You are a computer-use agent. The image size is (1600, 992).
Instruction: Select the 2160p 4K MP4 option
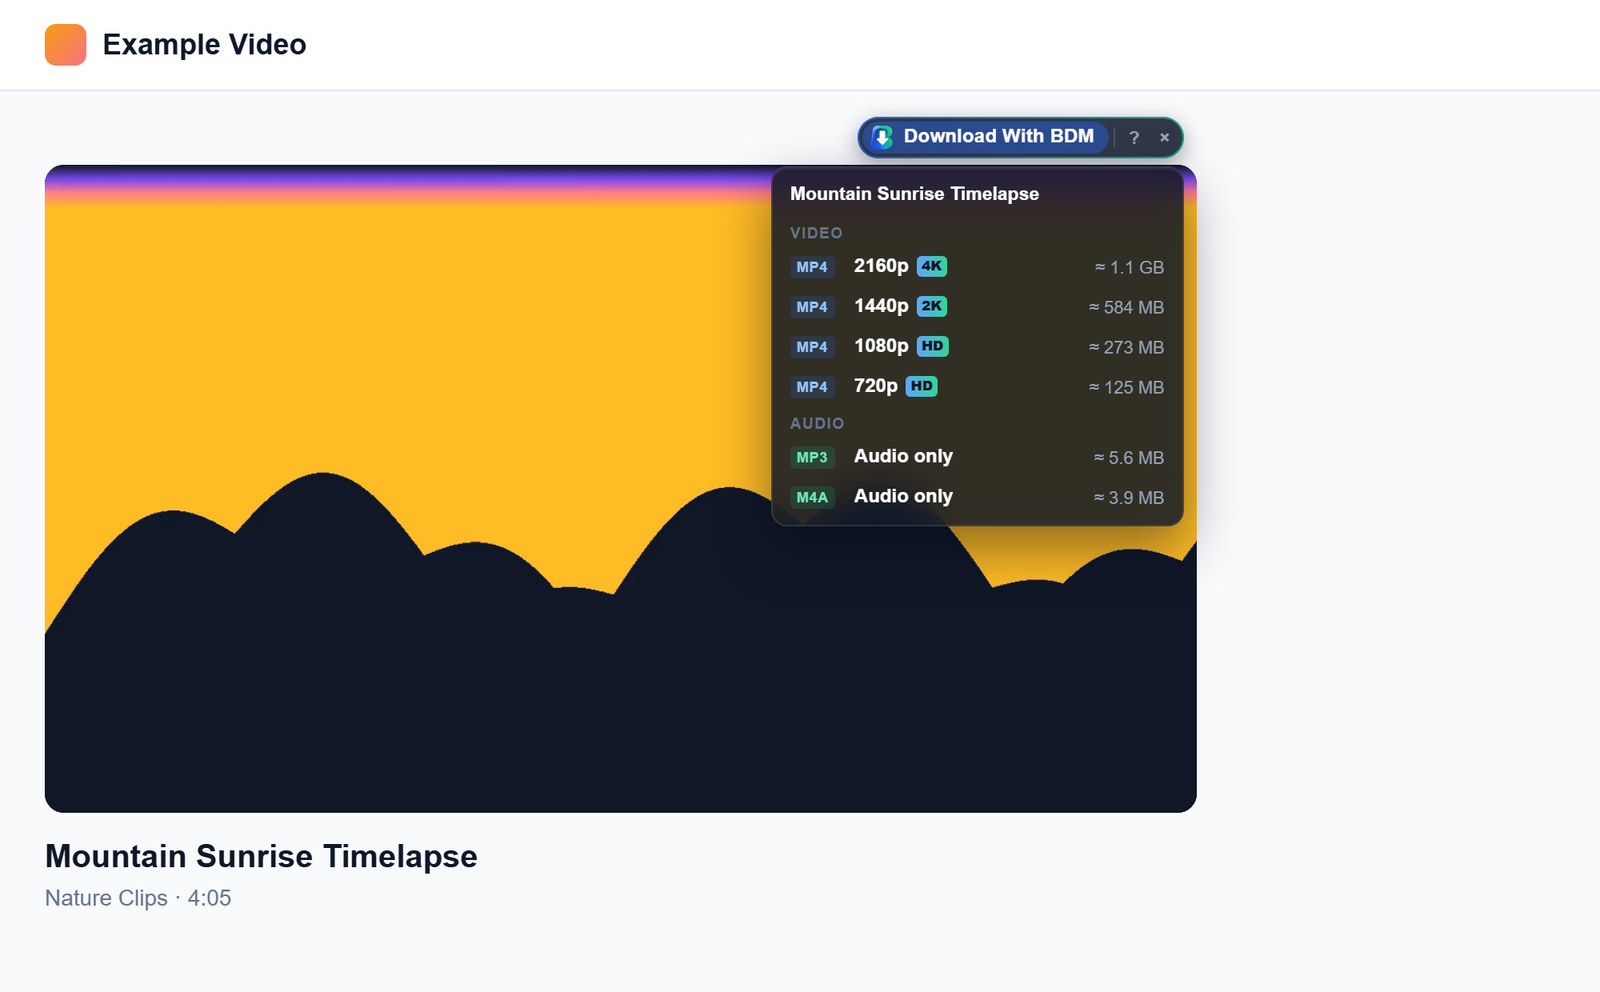[977, 267]
